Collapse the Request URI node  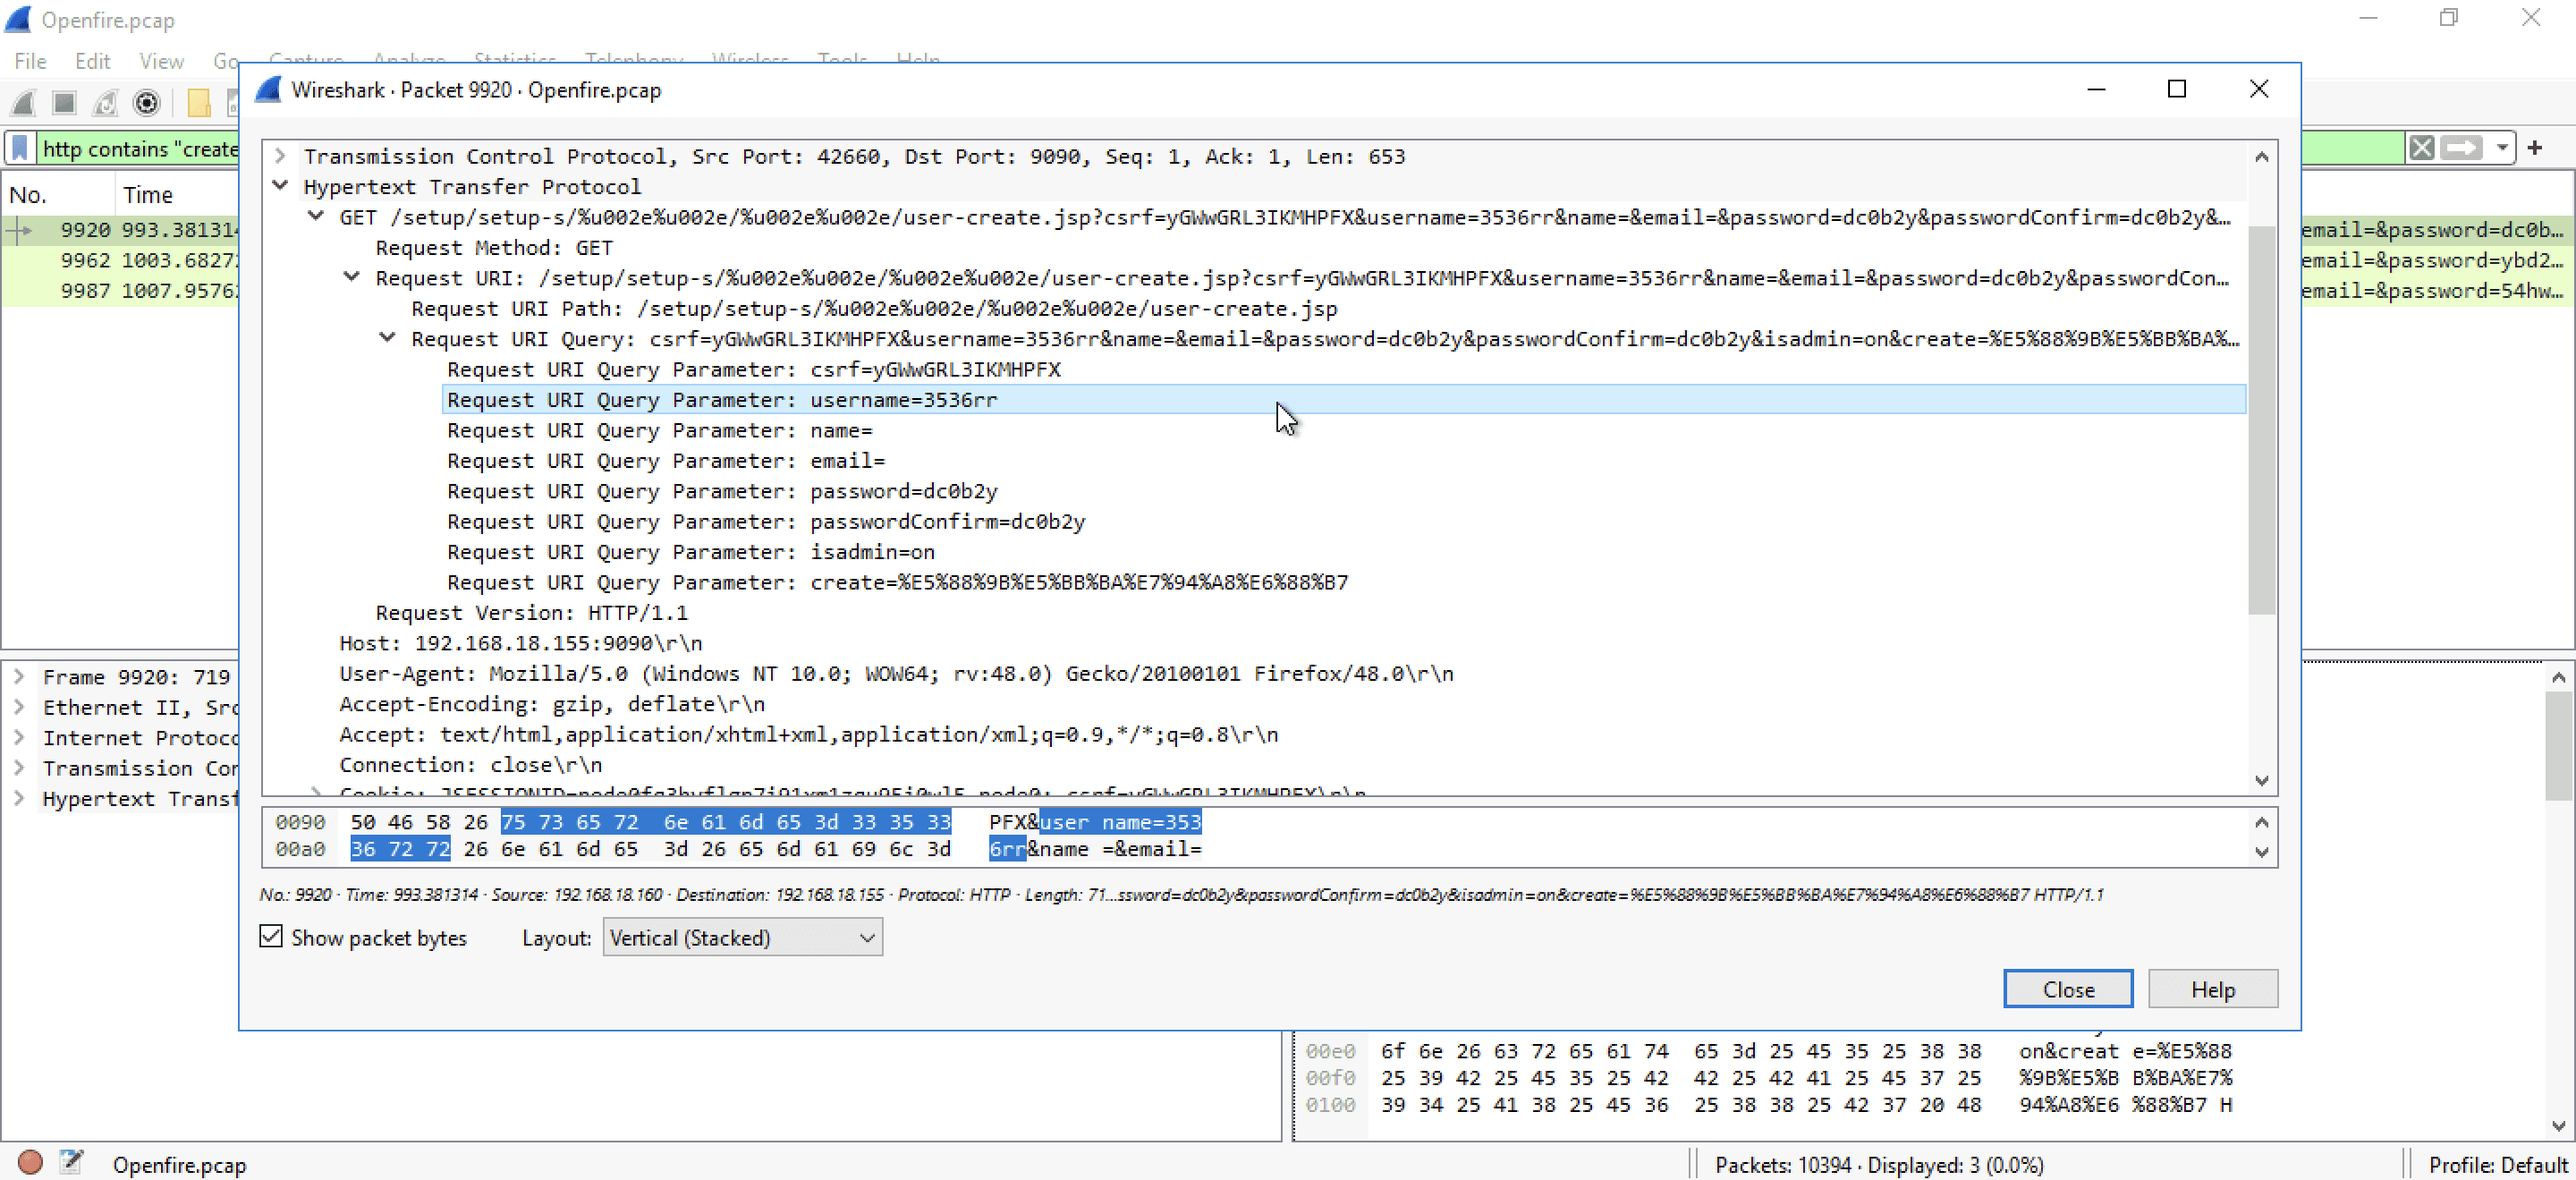click(352, 277)
